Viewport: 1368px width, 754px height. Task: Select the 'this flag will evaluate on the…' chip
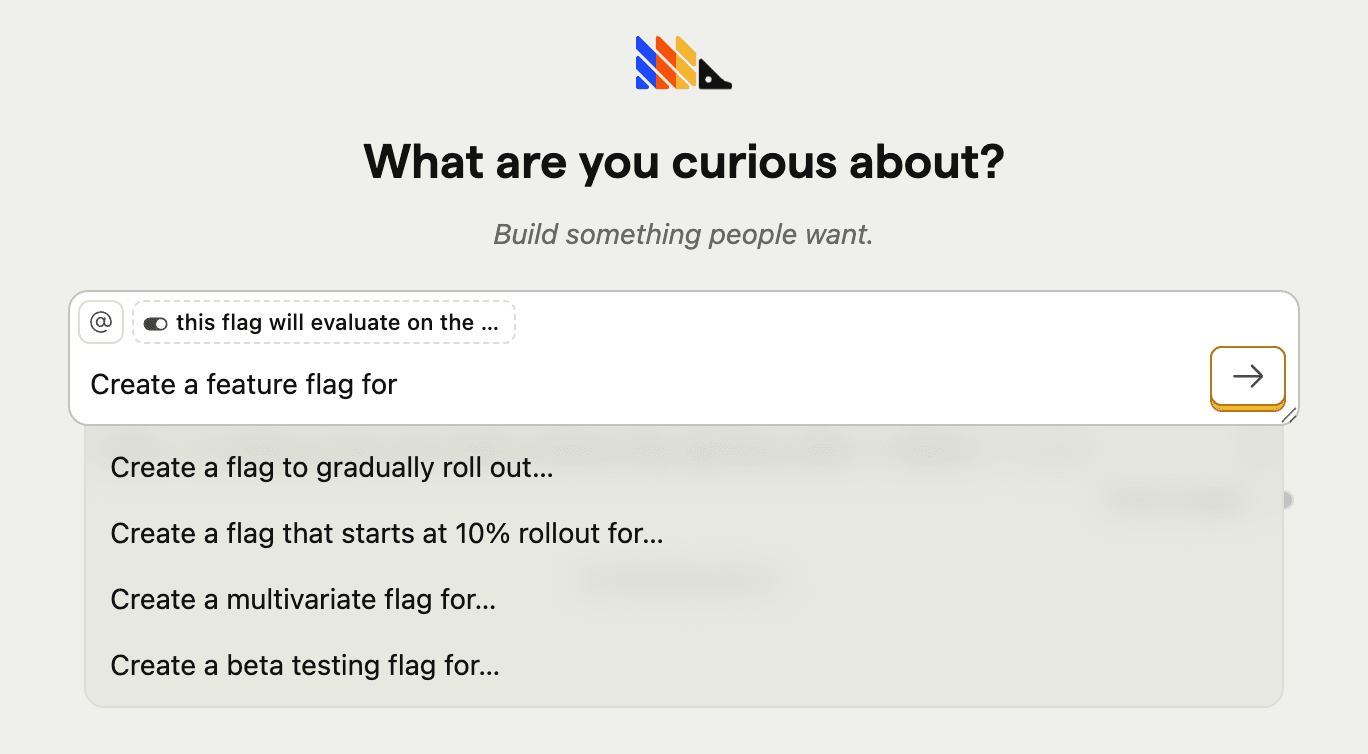coord(324,322)
